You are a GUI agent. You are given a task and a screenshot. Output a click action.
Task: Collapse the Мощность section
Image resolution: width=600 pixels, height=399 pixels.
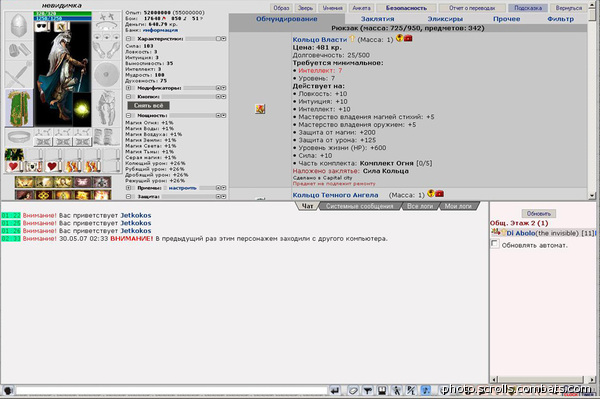tap(129, 116)
